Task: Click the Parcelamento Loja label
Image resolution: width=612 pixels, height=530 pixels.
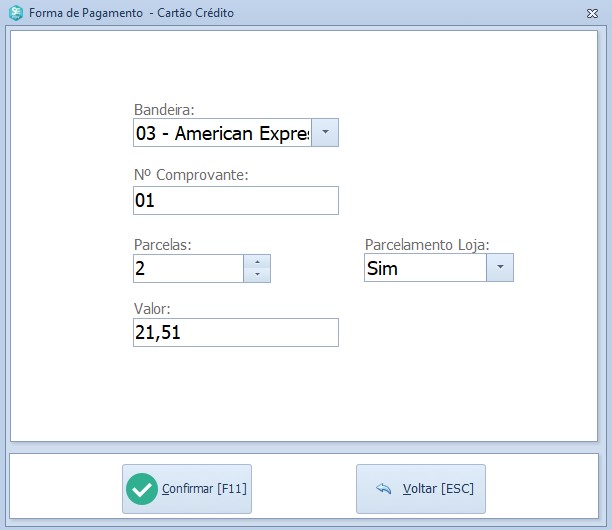Action: [x=427, y=244]
